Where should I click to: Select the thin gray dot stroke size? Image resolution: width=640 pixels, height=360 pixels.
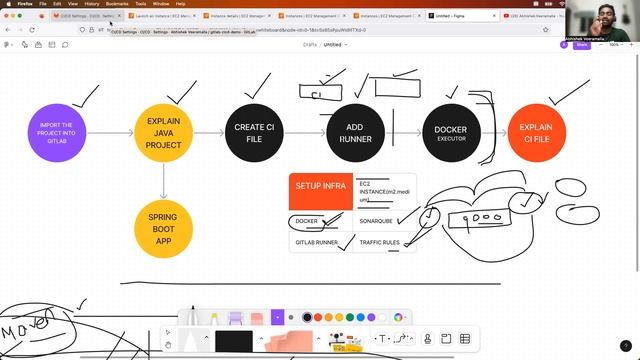(x=291, y=317)
